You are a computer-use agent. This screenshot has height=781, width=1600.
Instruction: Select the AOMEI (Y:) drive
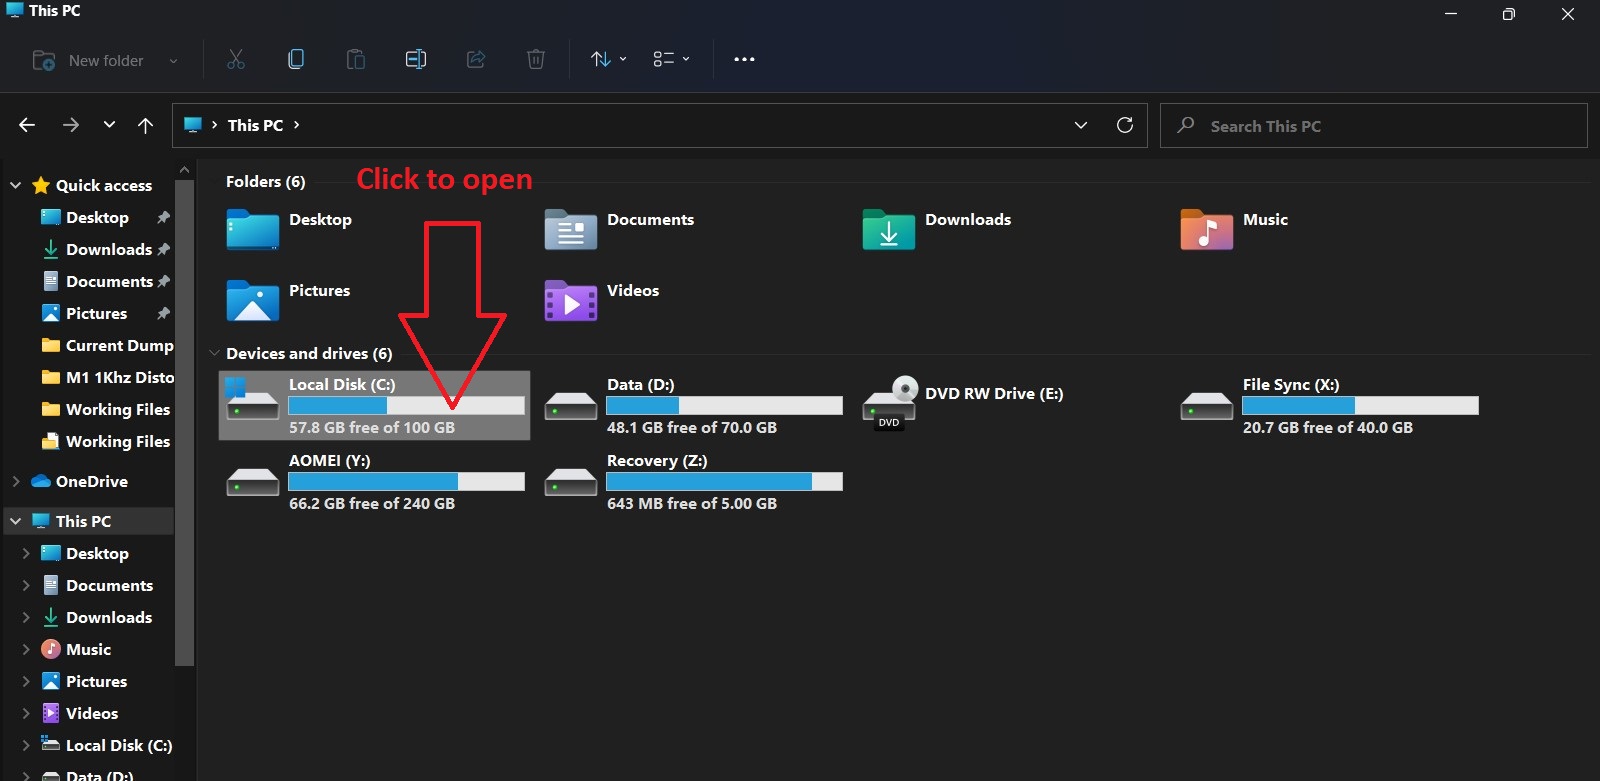[x=375, y=481]
